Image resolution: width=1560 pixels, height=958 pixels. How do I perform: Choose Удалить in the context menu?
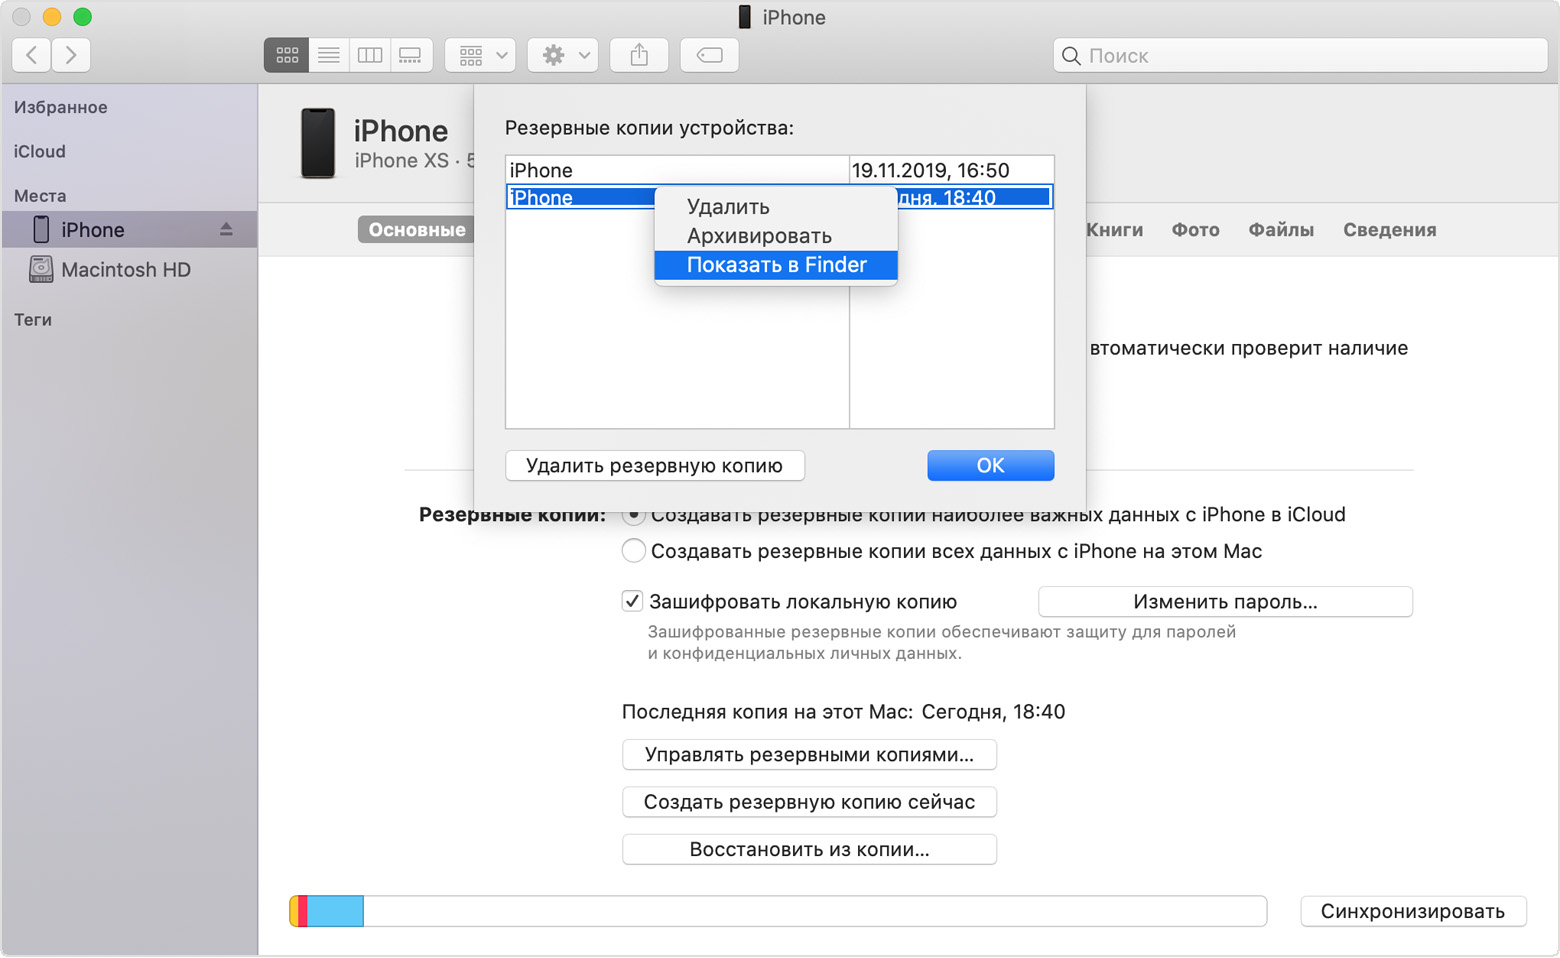[x=776, y=207]
